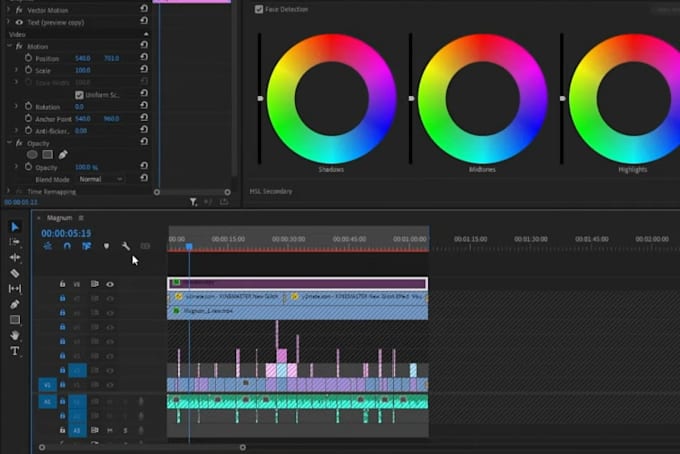Viewport: 680px width, 454px height.
Task: Toggle sync lock on the top video track
Action: click(95, 284)
